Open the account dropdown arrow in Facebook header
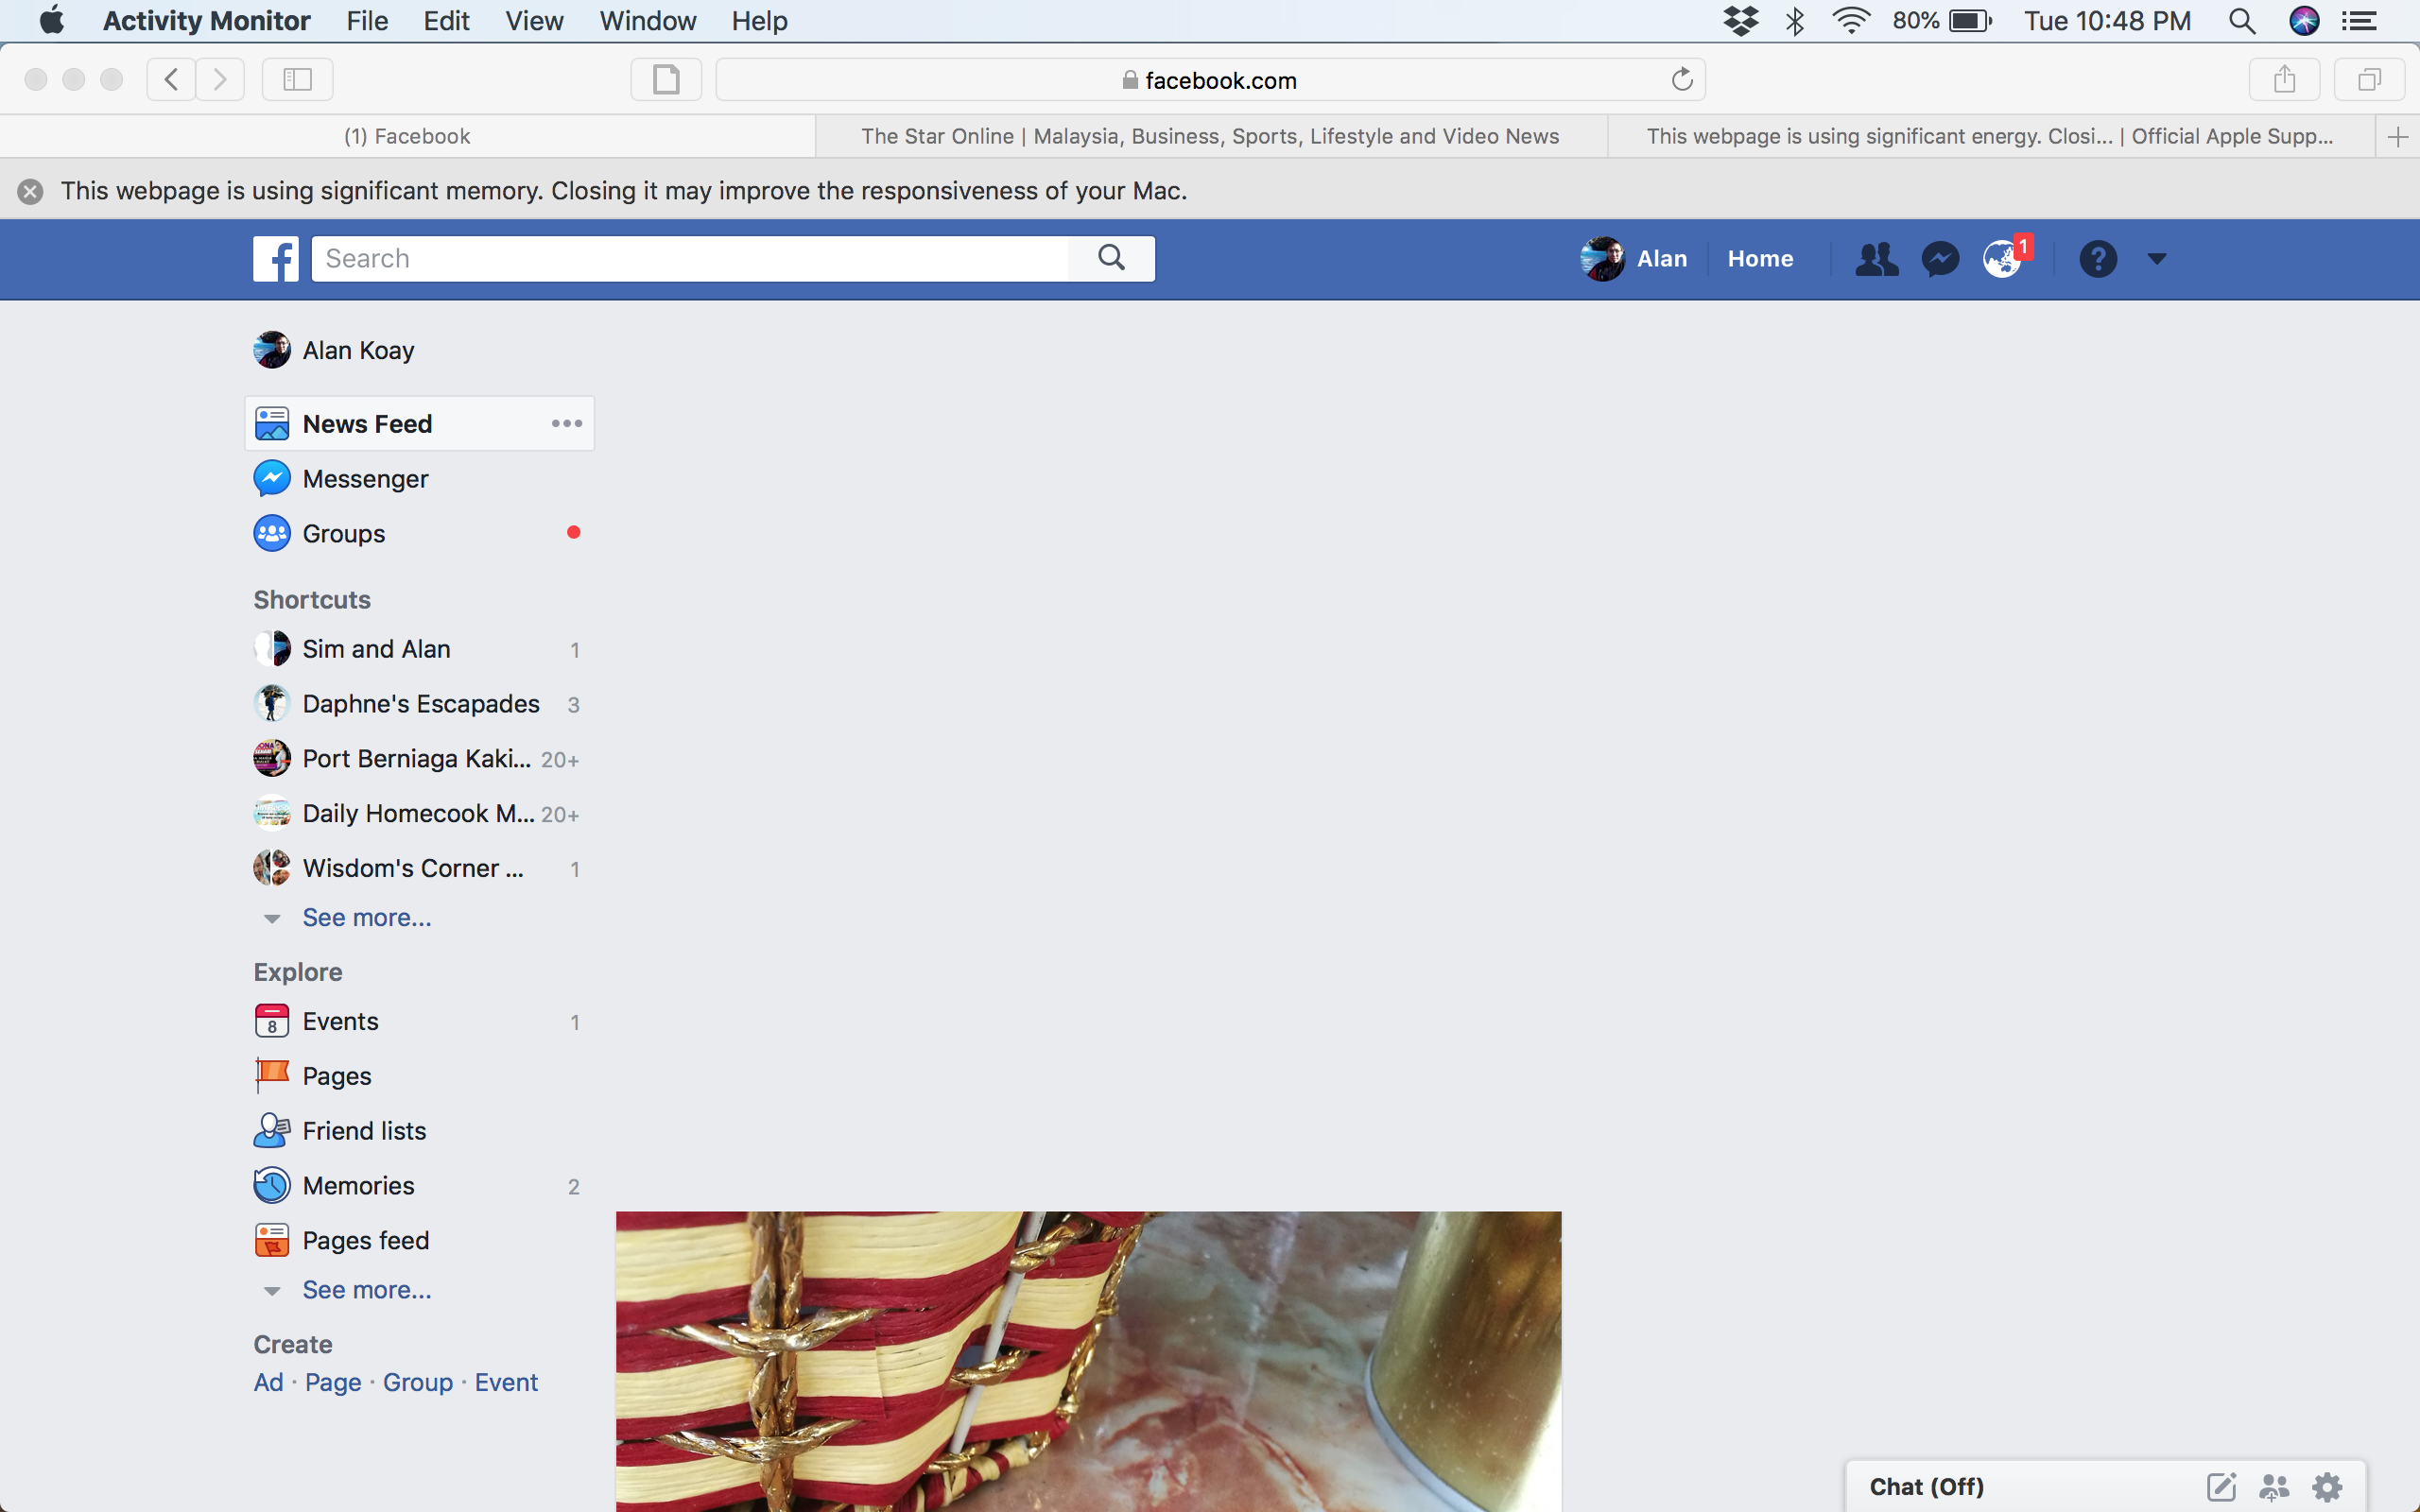 [x=2157, y=259]
